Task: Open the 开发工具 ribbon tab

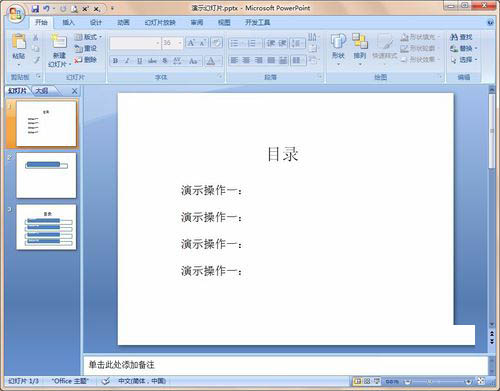Action: (x=258, y=22)
